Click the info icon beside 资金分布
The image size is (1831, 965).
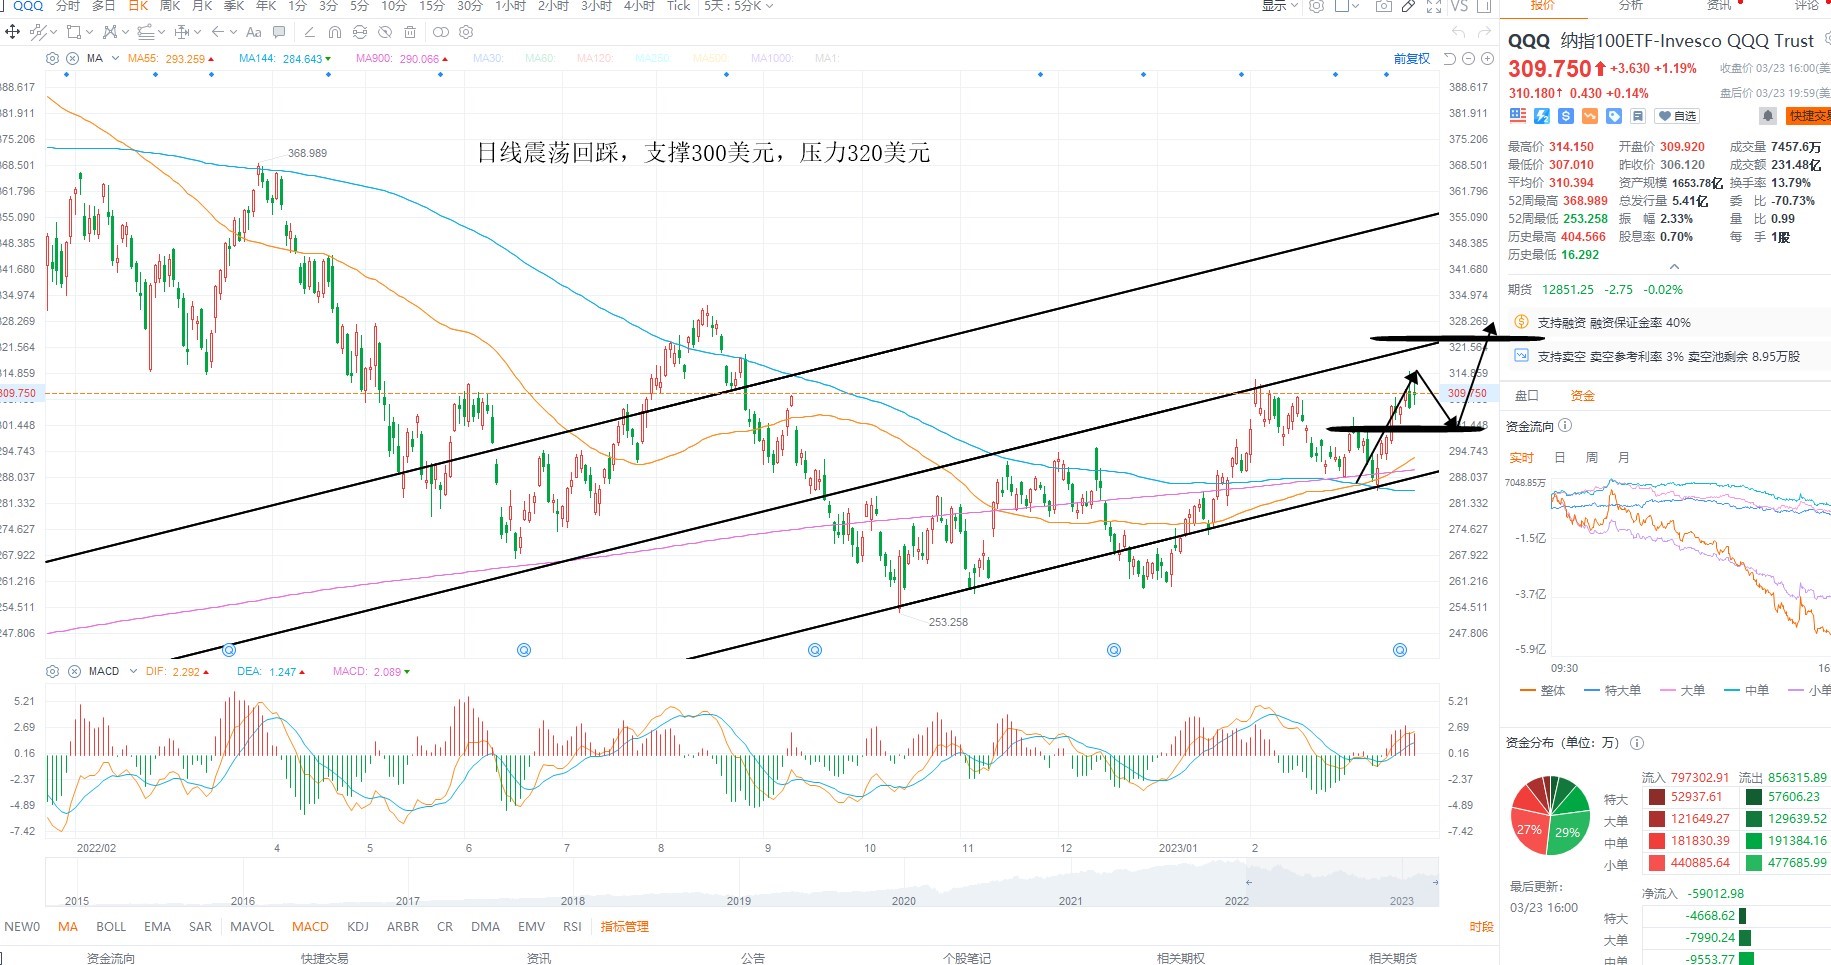[x=1636, y=742]
